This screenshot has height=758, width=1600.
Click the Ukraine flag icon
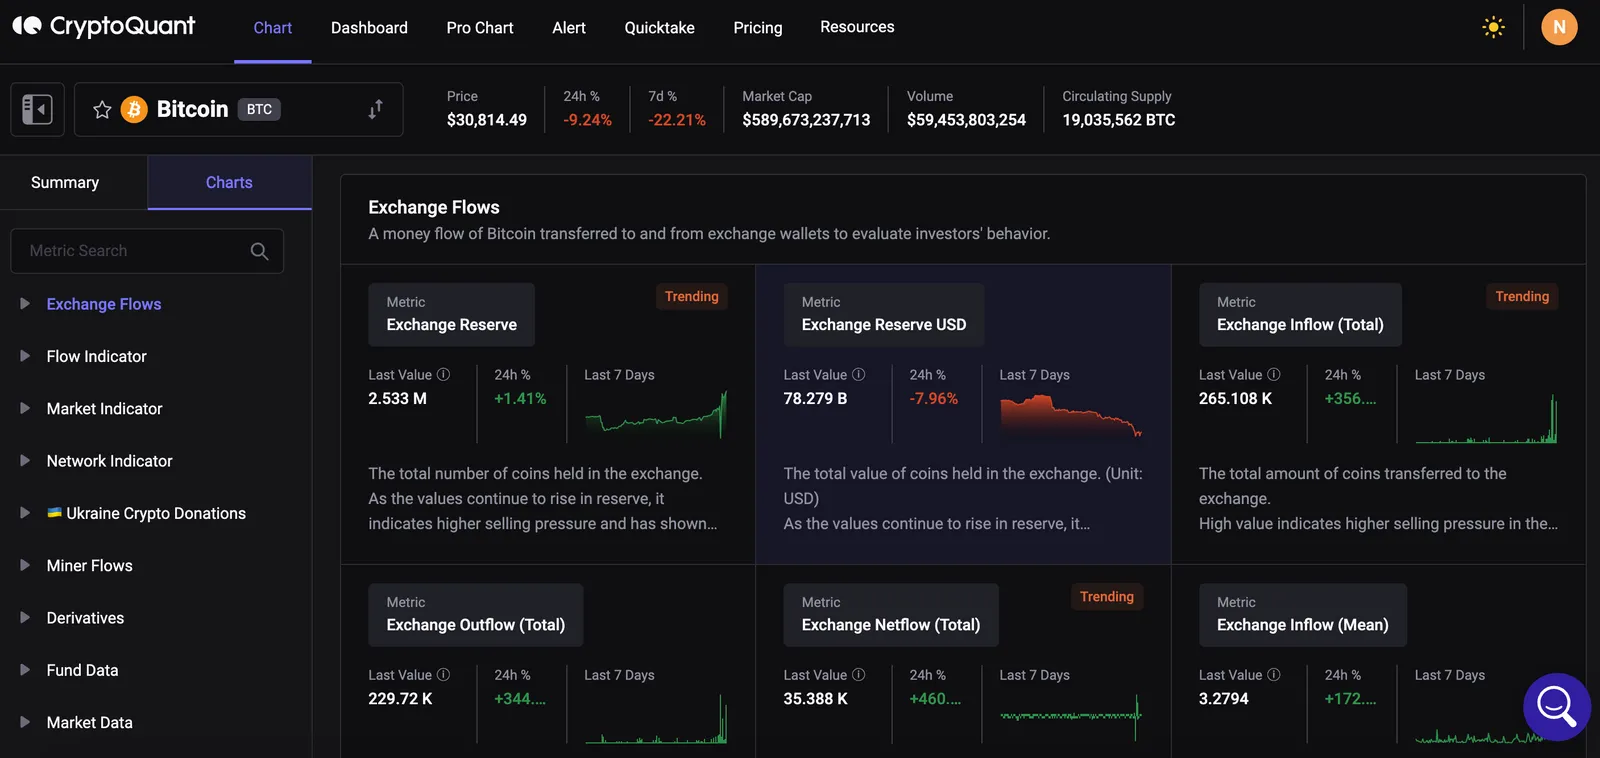[x=55, y=513]
